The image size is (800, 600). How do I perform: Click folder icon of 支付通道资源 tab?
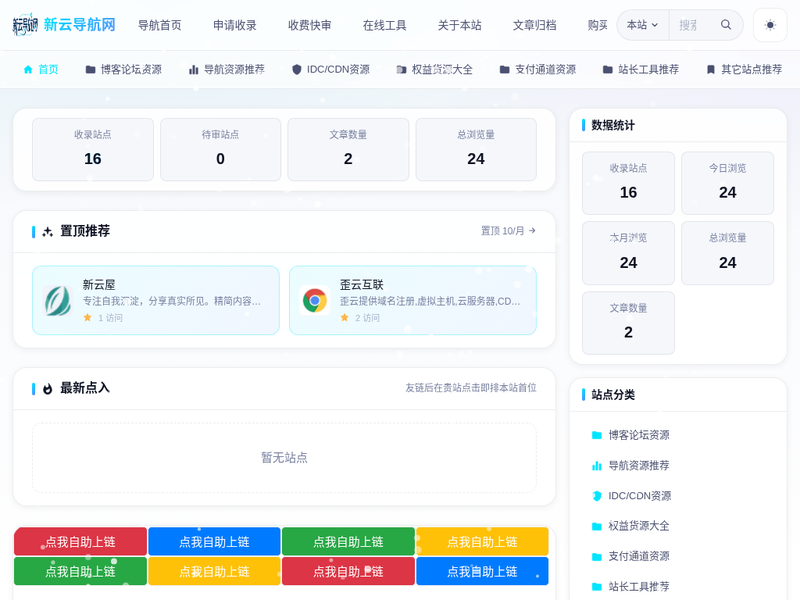pos(505,69)
